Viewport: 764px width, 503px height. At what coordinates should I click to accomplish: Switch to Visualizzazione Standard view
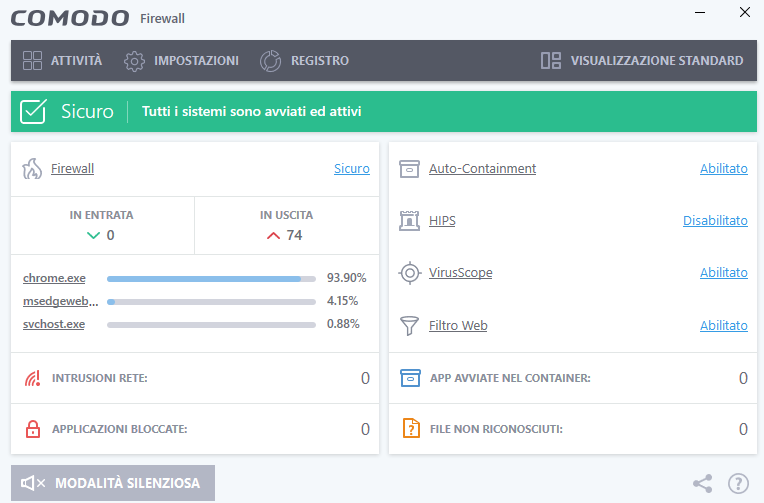642,61
